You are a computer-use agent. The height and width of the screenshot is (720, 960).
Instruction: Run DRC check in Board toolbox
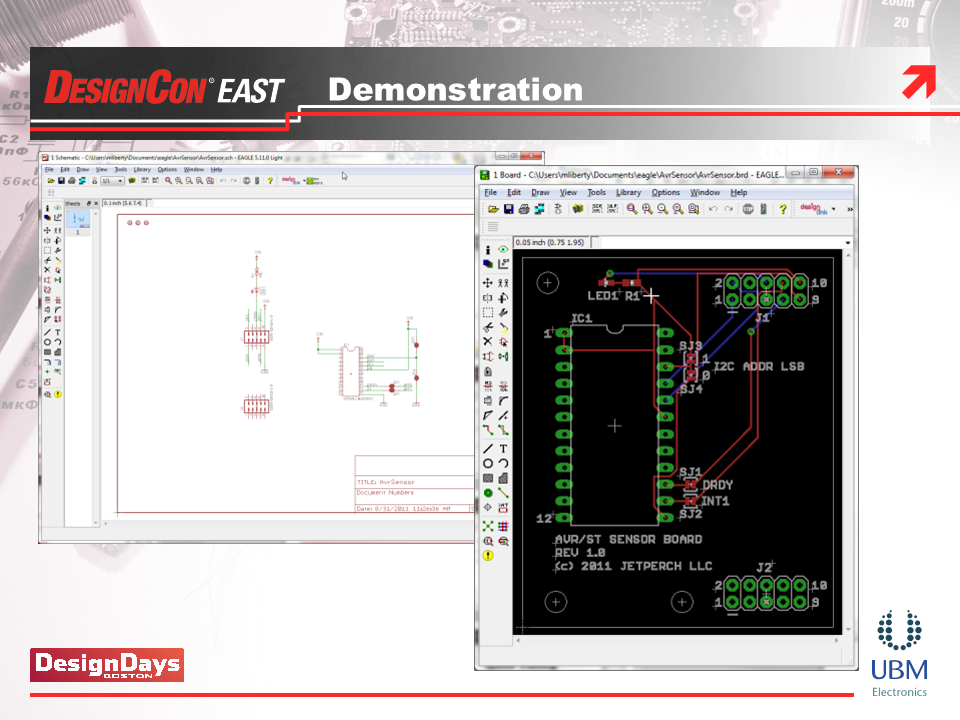(503, 541)
